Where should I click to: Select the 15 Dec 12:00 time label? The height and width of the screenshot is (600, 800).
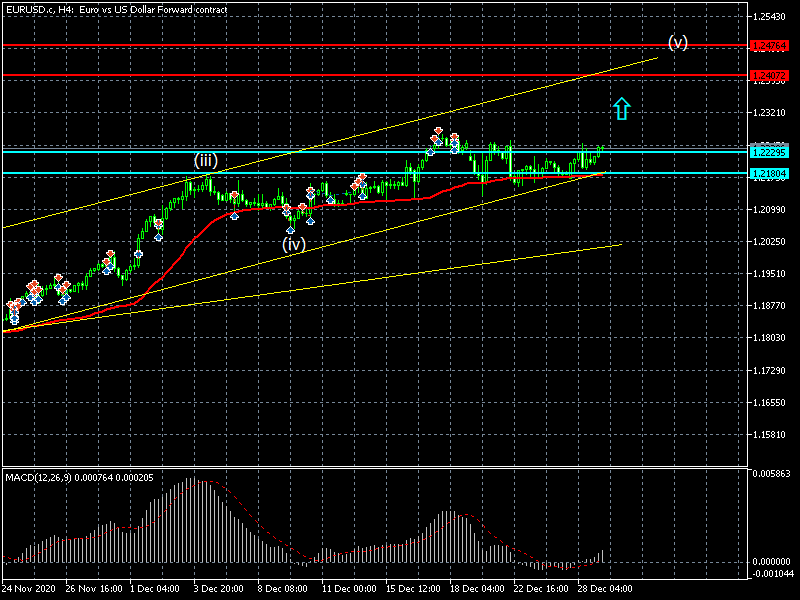click(413, 589)
